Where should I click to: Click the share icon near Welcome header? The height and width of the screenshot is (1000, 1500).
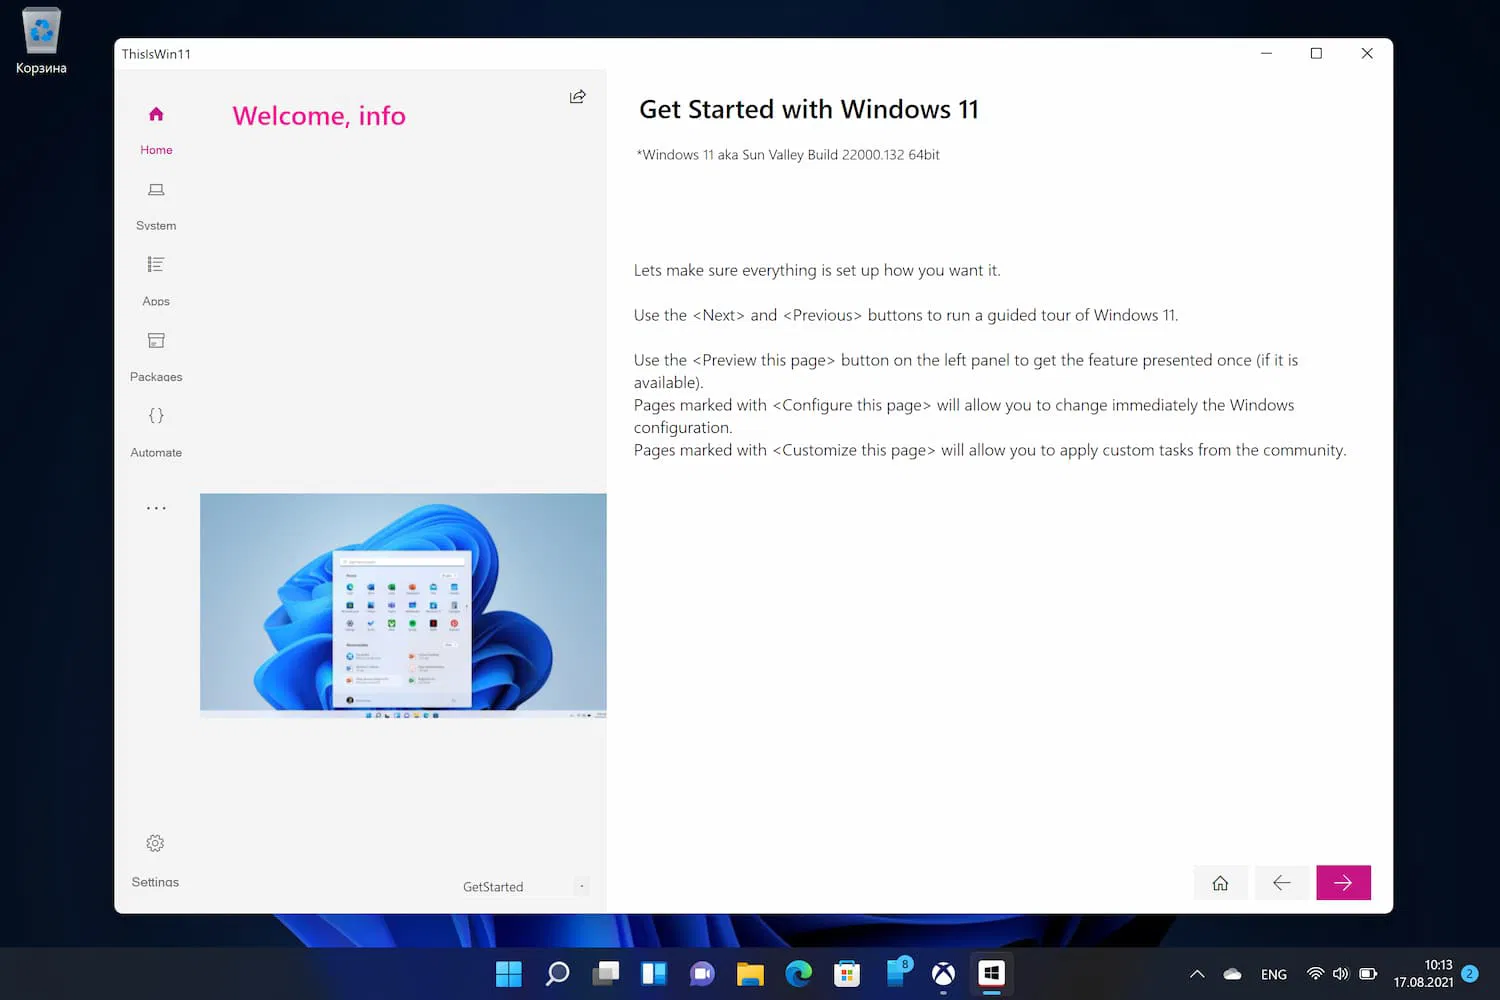pos(578,97)
